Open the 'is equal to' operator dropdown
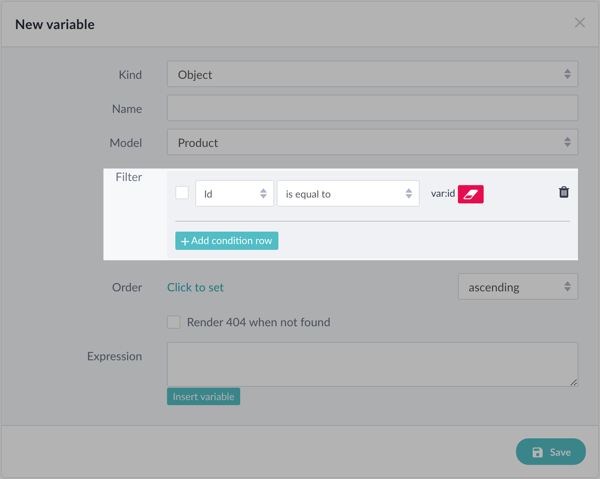 pyautogui.click(x=347, y=194)
